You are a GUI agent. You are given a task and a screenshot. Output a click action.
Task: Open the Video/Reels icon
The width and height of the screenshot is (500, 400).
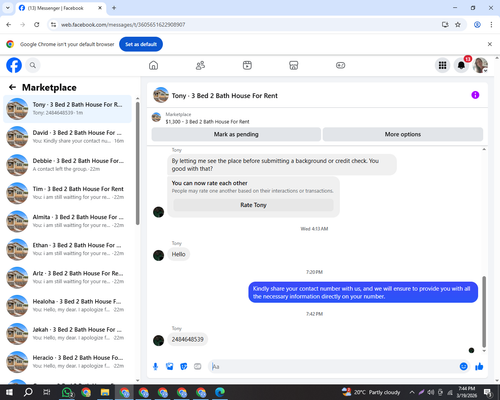[x=247, y=65]
